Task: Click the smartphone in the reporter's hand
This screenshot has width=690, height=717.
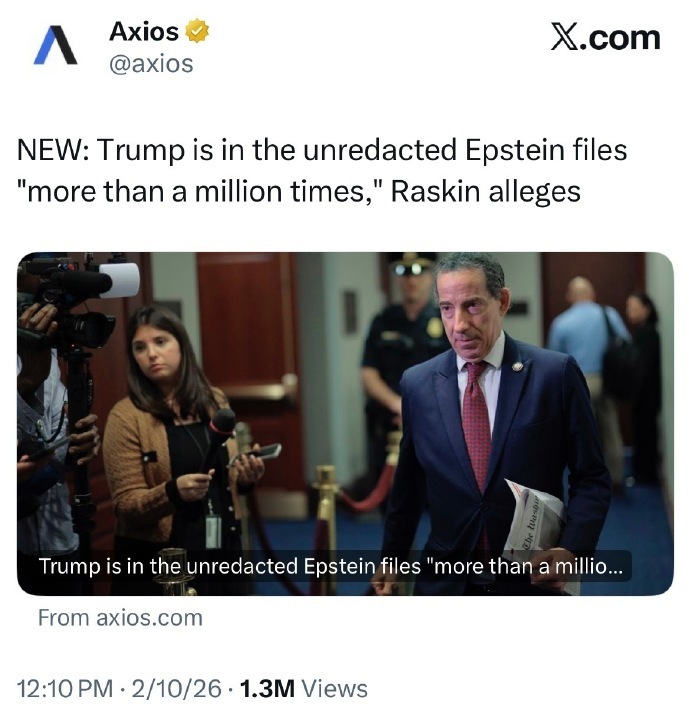Action: point(260,454)
